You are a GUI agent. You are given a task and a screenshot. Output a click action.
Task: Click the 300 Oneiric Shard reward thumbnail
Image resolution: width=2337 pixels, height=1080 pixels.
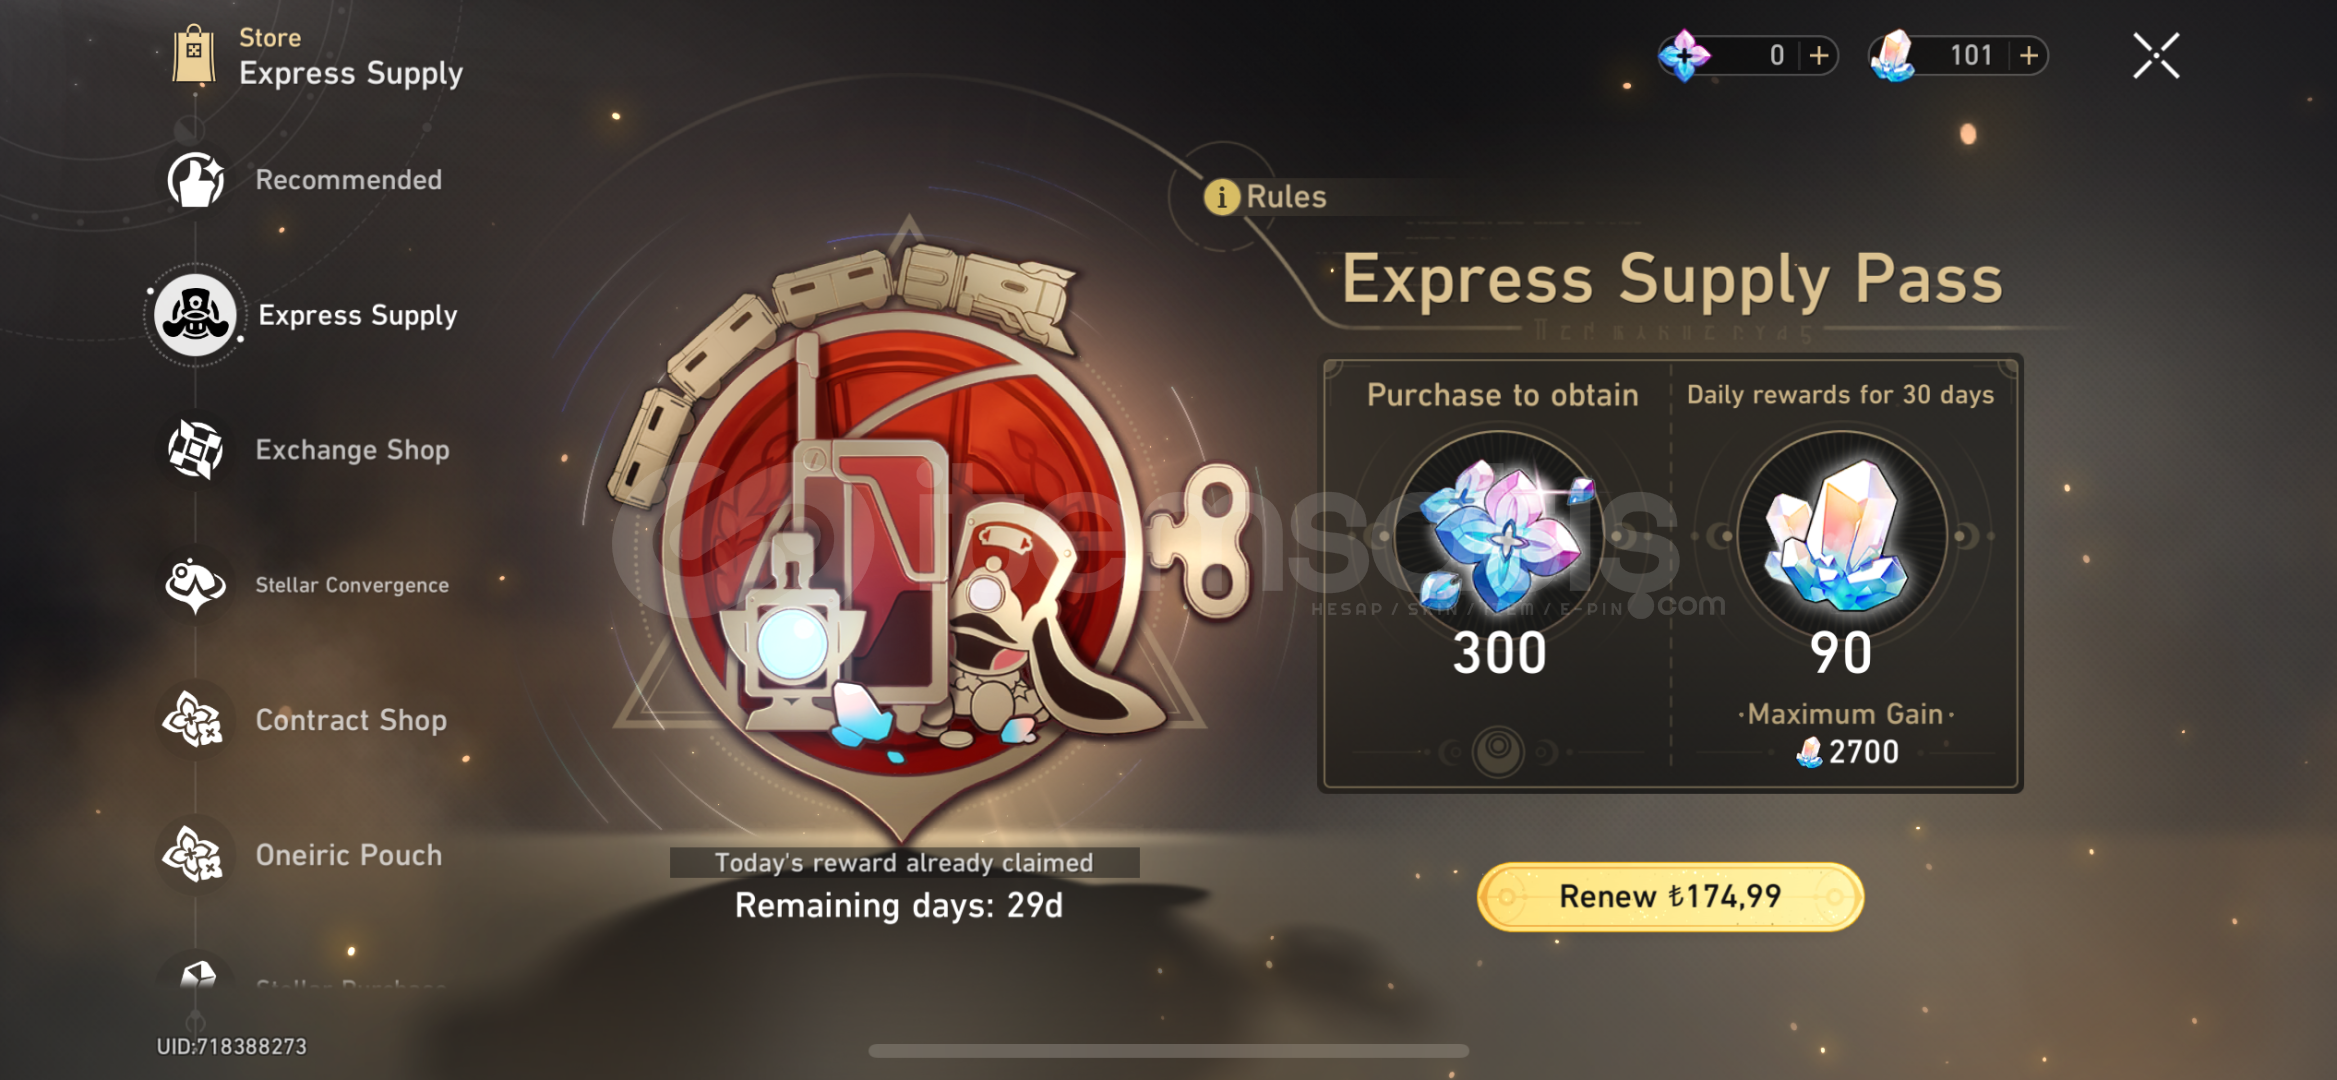click(x=1499, y=535)
